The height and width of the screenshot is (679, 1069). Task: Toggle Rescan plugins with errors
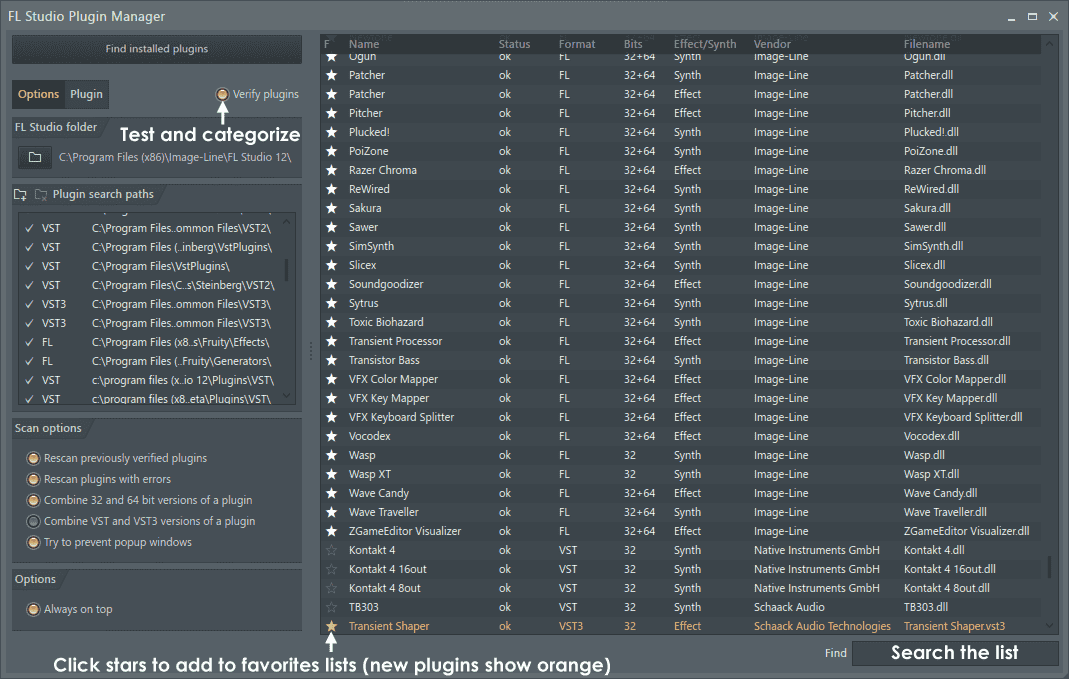[33, 479]
